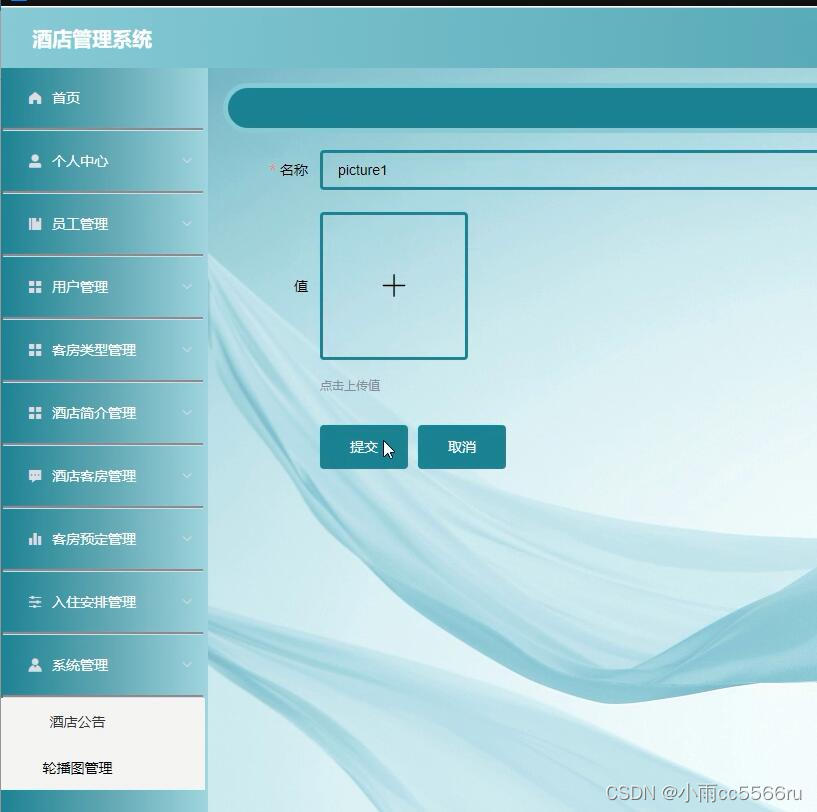Image resolution: width=817 pixels, height=812 pixels.
Task: Expand the 入住安排管理 chevron
Action: tap(187, 601)
